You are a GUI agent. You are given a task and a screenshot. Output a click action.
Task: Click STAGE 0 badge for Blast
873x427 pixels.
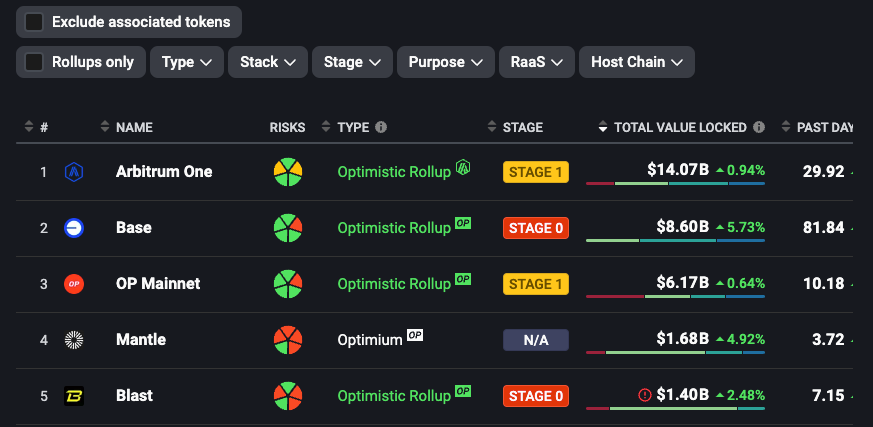(x=536, y=396)
